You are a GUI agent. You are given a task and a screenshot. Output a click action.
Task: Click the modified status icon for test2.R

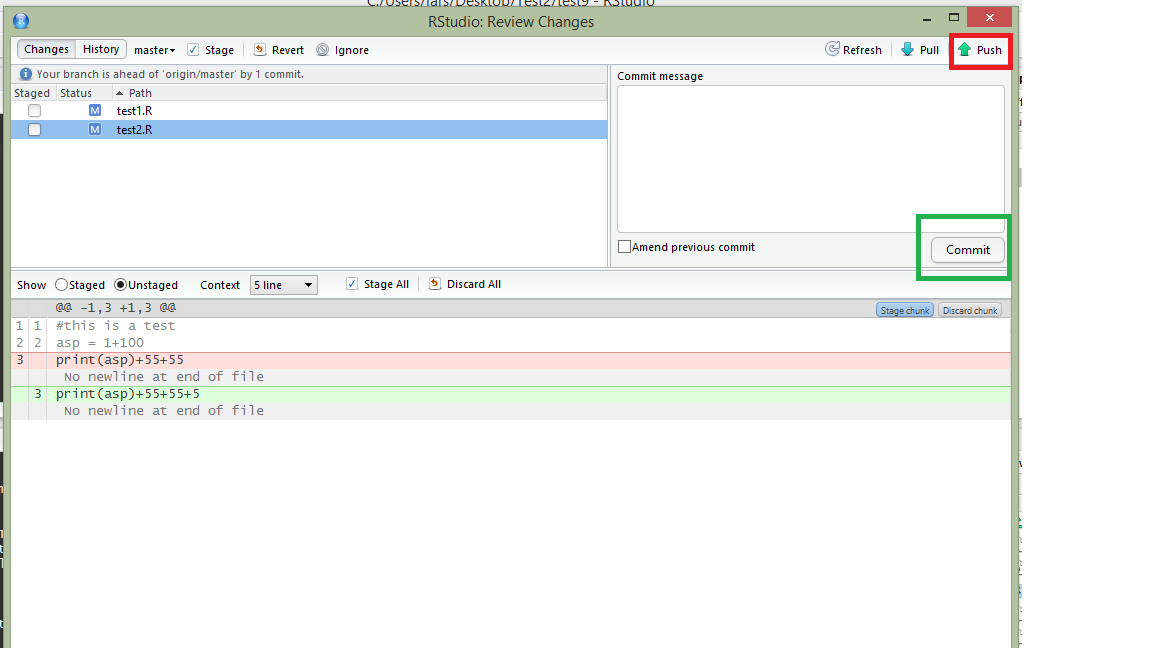coord(95,129)
